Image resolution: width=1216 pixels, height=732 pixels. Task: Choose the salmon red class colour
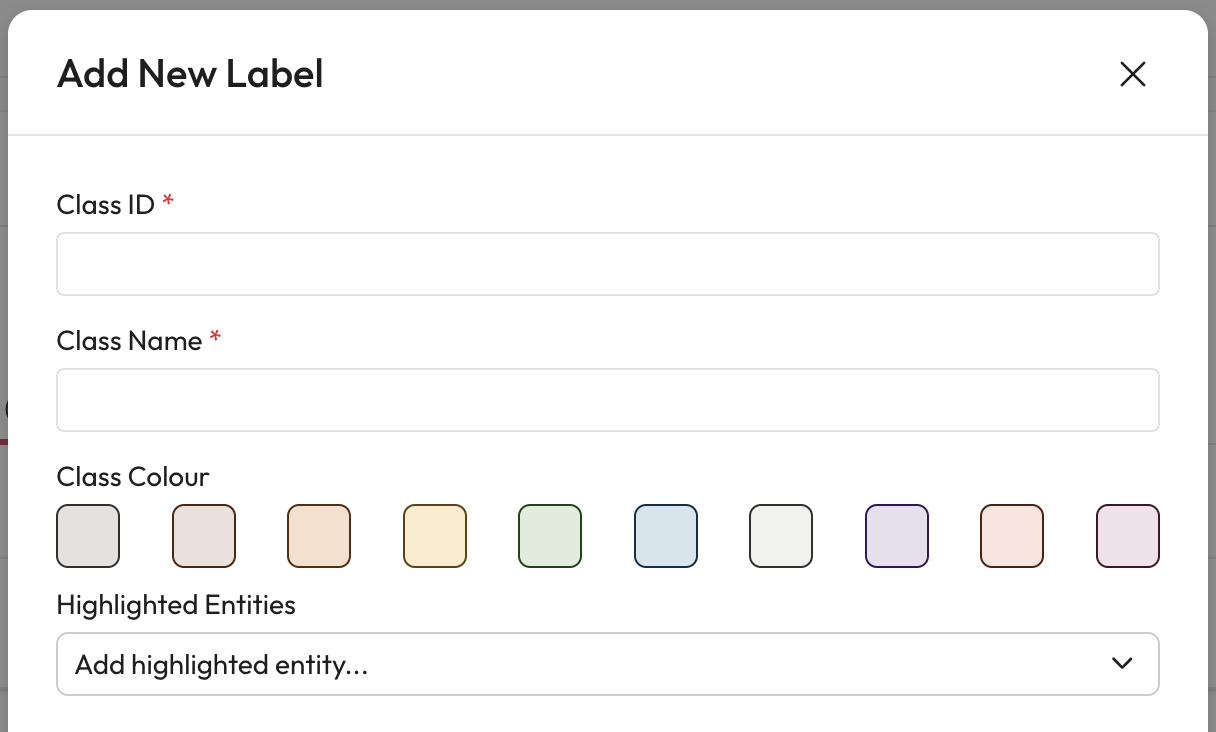click(1012, 536)
